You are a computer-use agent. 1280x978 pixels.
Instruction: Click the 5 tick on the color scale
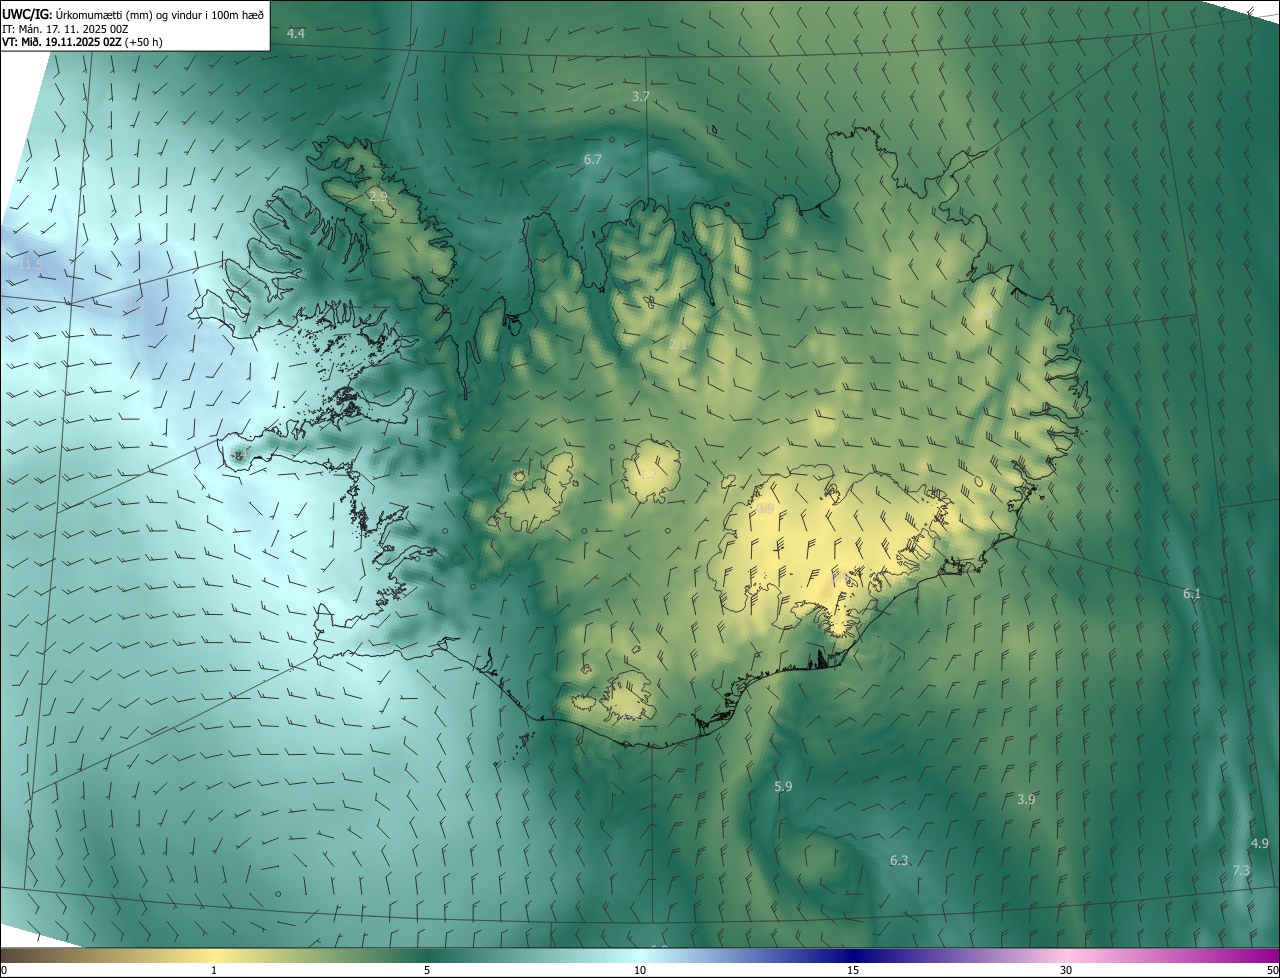pos(427,970)
